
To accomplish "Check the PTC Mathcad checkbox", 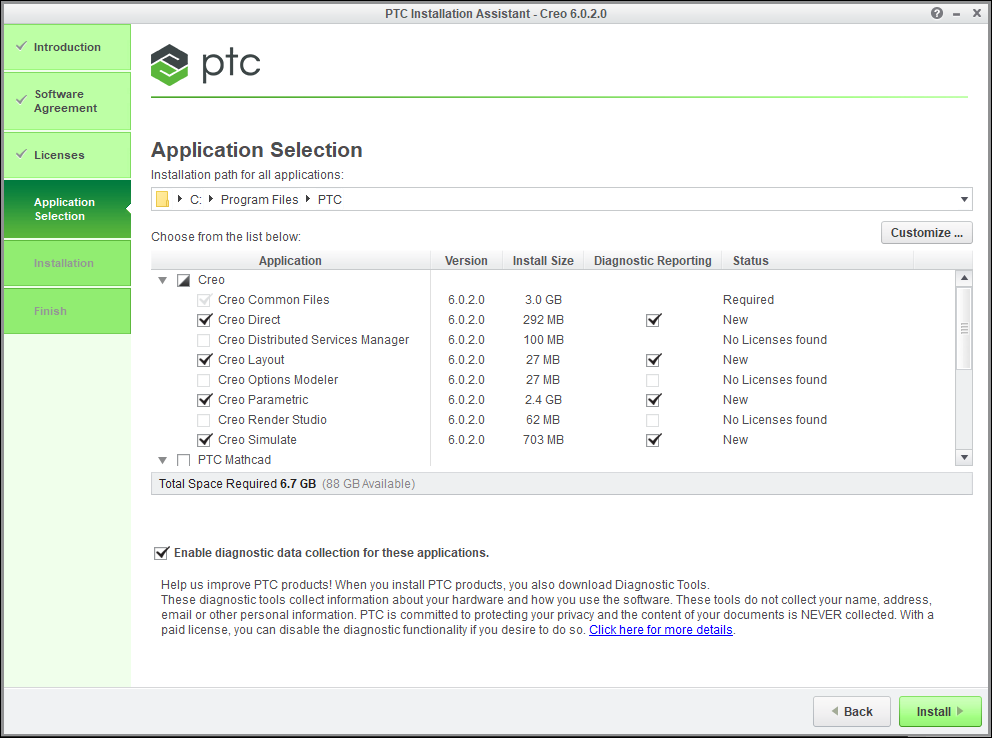I will point(183,460).
